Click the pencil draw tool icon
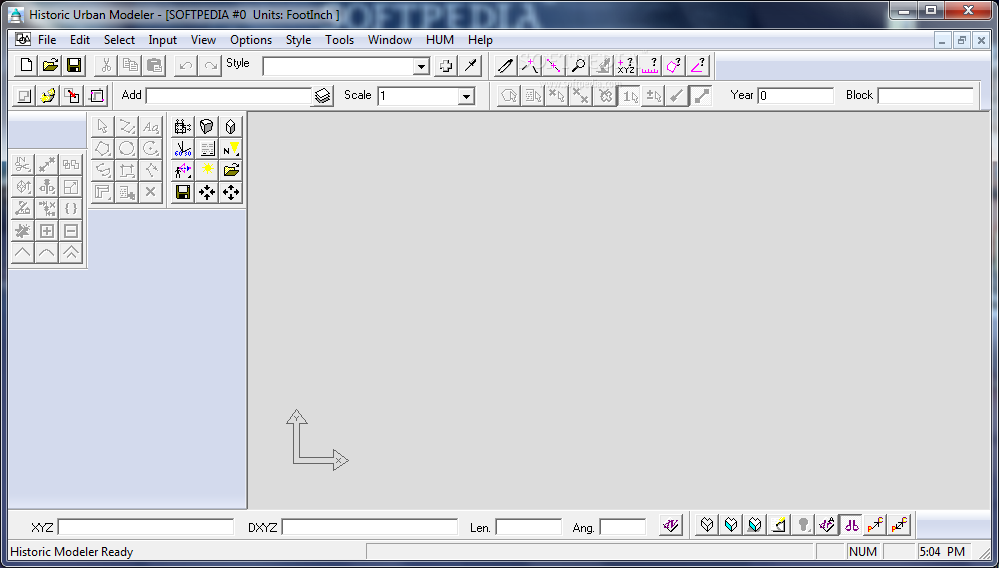 (x=505, y=65)
